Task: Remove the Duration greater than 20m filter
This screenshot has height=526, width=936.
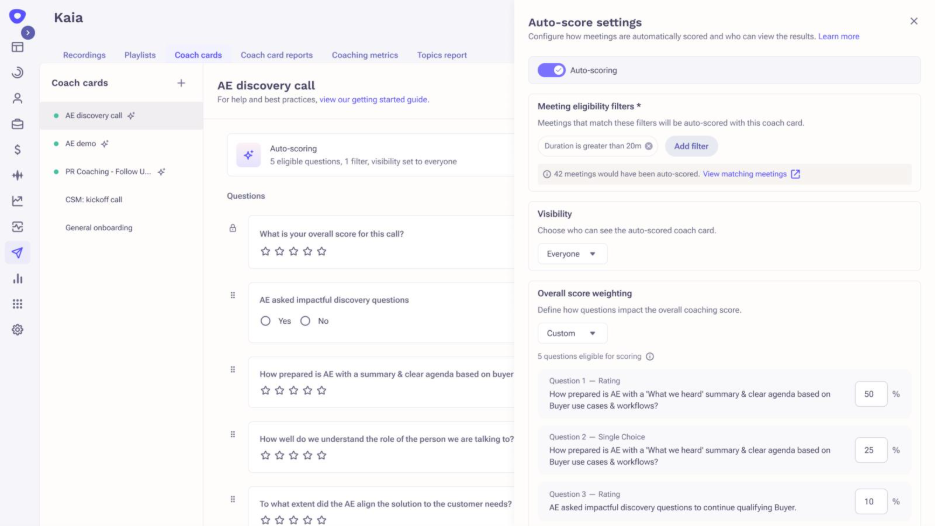Action: [x=649, y=146]
